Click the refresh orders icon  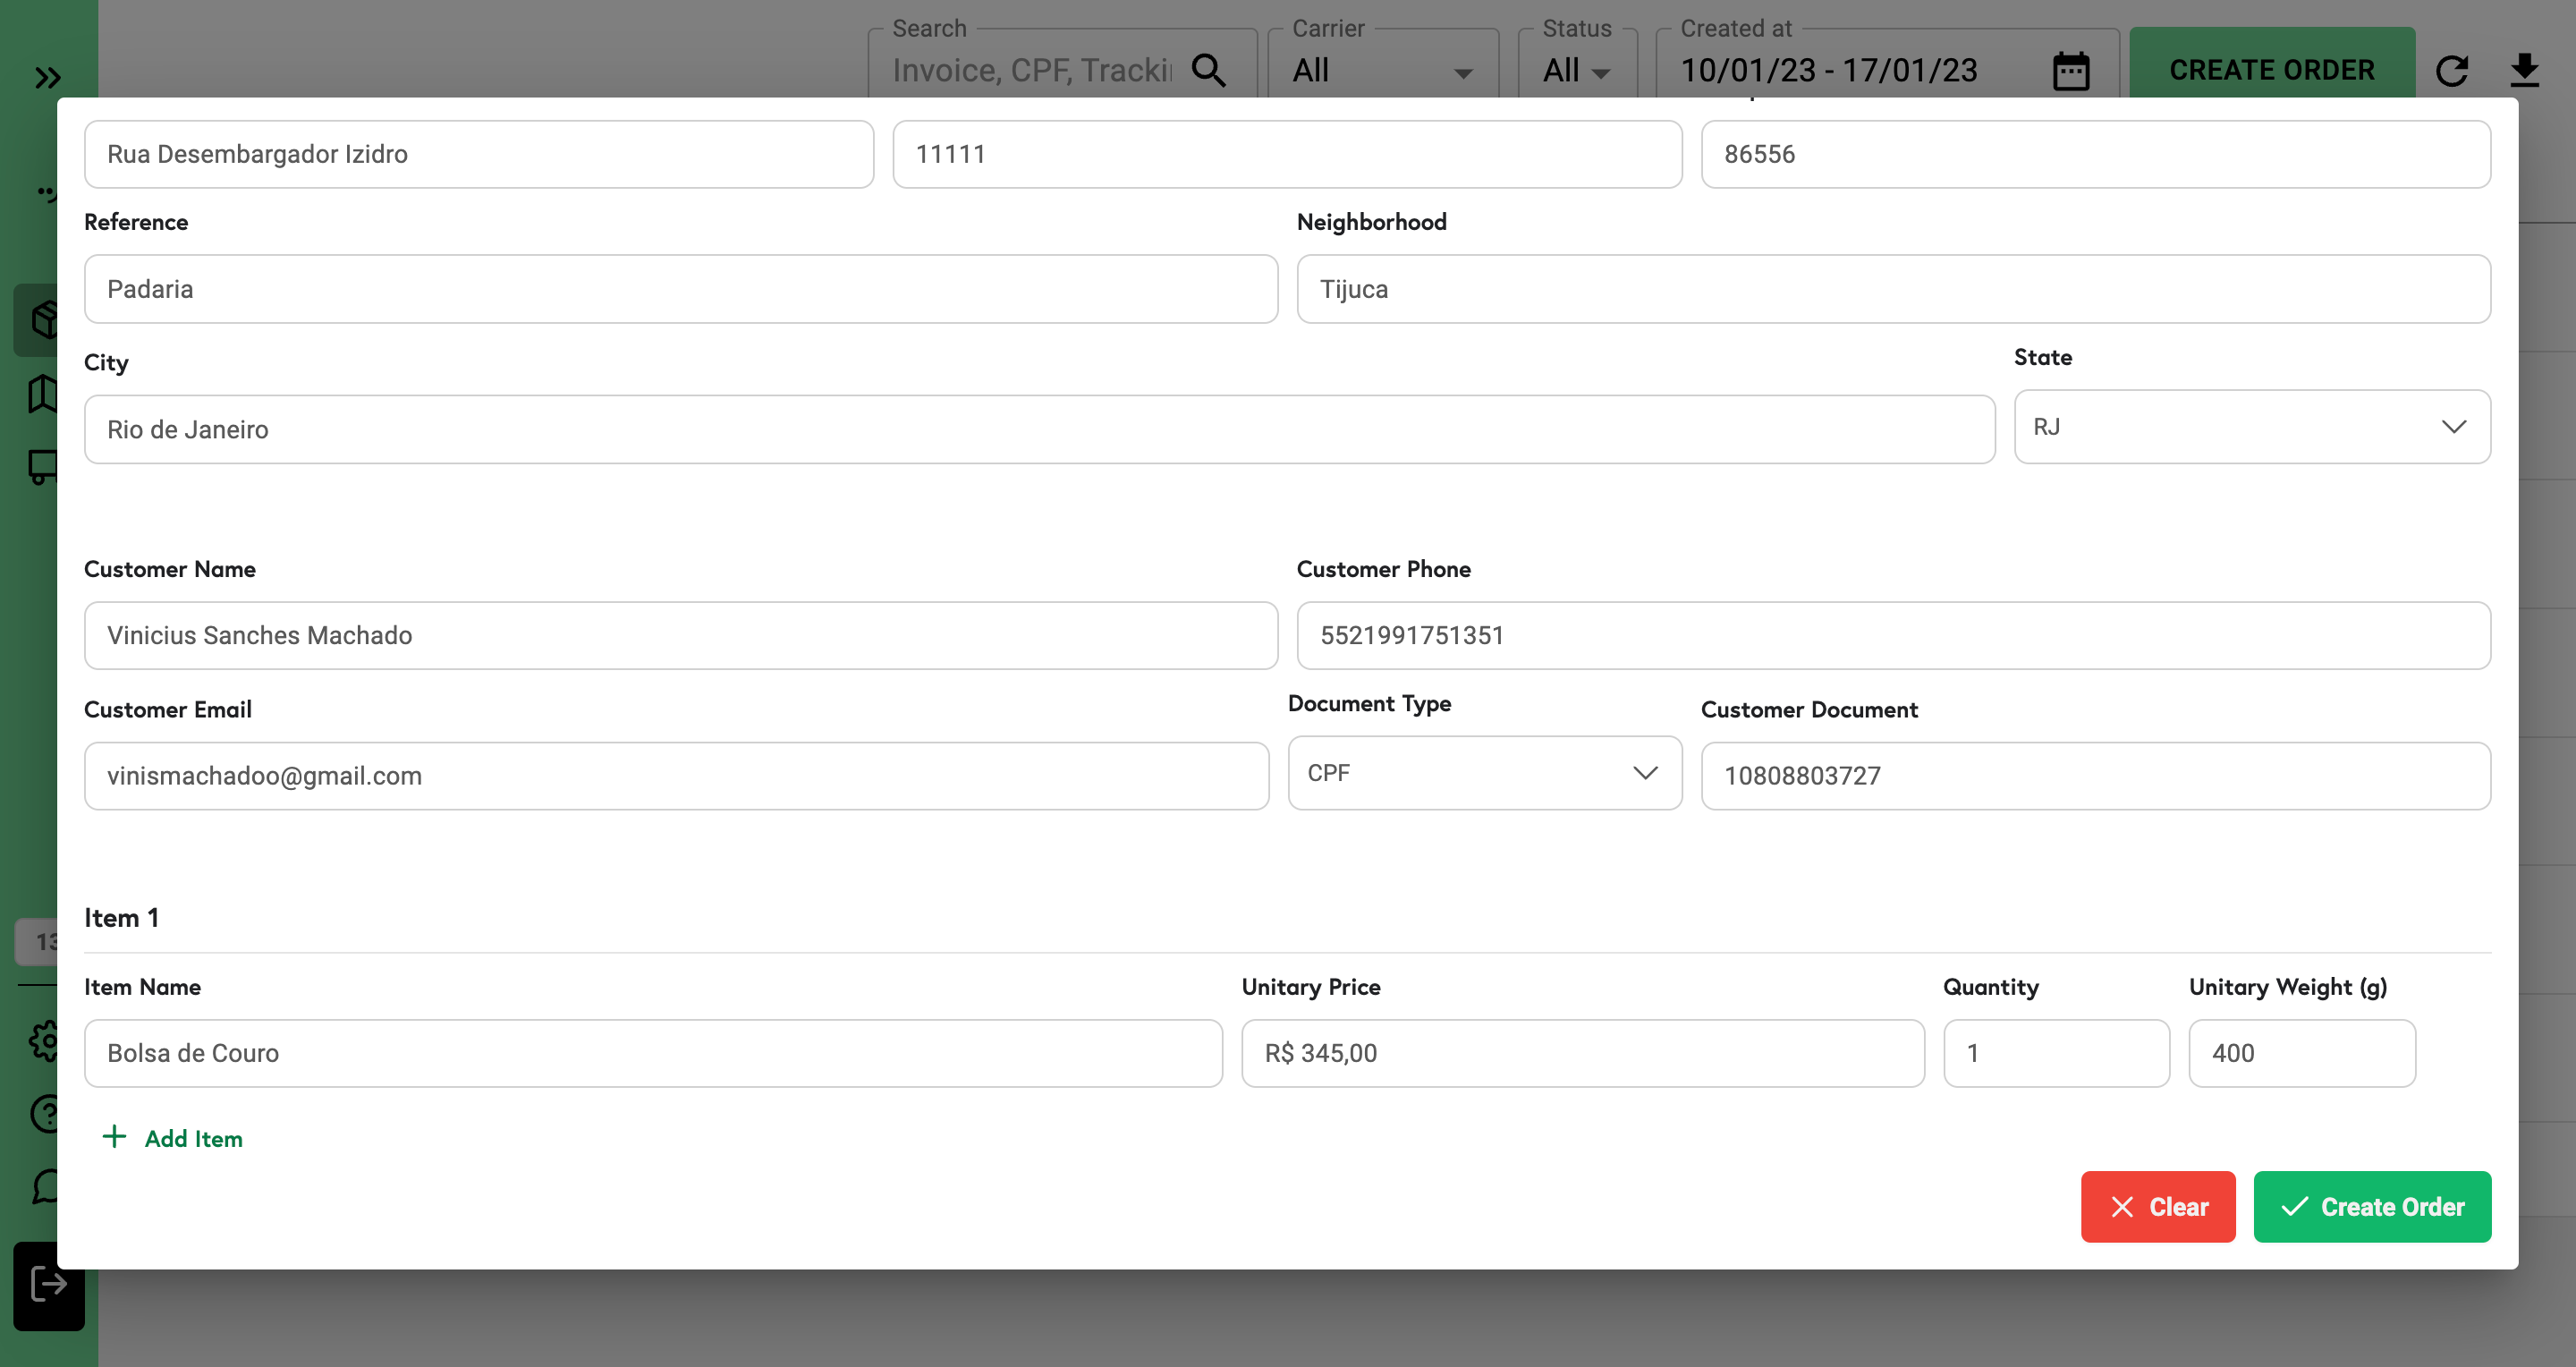2451,71
